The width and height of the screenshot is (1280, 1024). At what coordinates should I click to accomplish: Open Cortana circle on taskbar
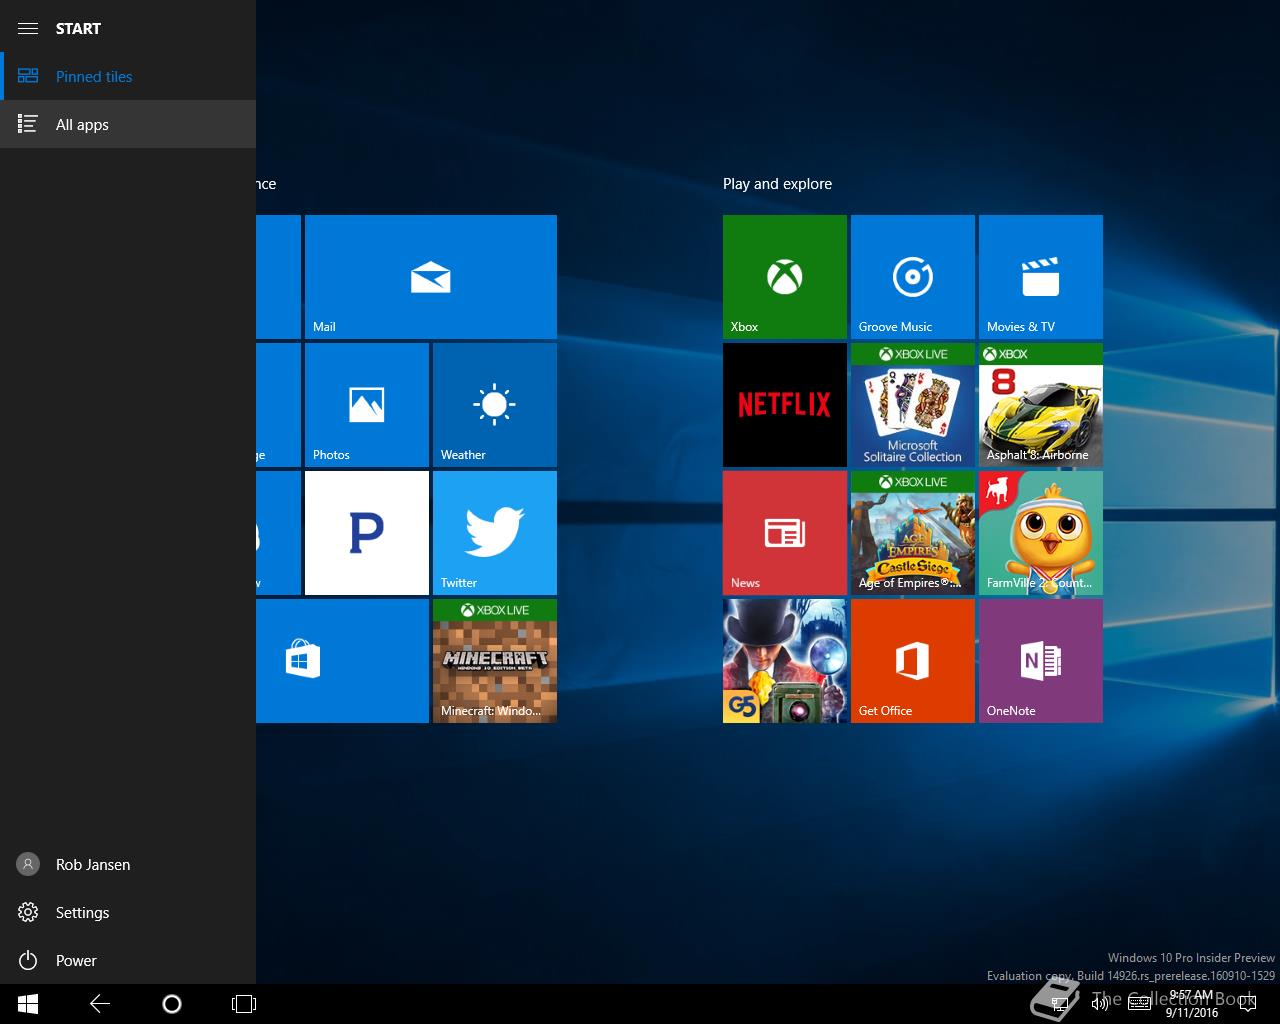click(172, 1004)
